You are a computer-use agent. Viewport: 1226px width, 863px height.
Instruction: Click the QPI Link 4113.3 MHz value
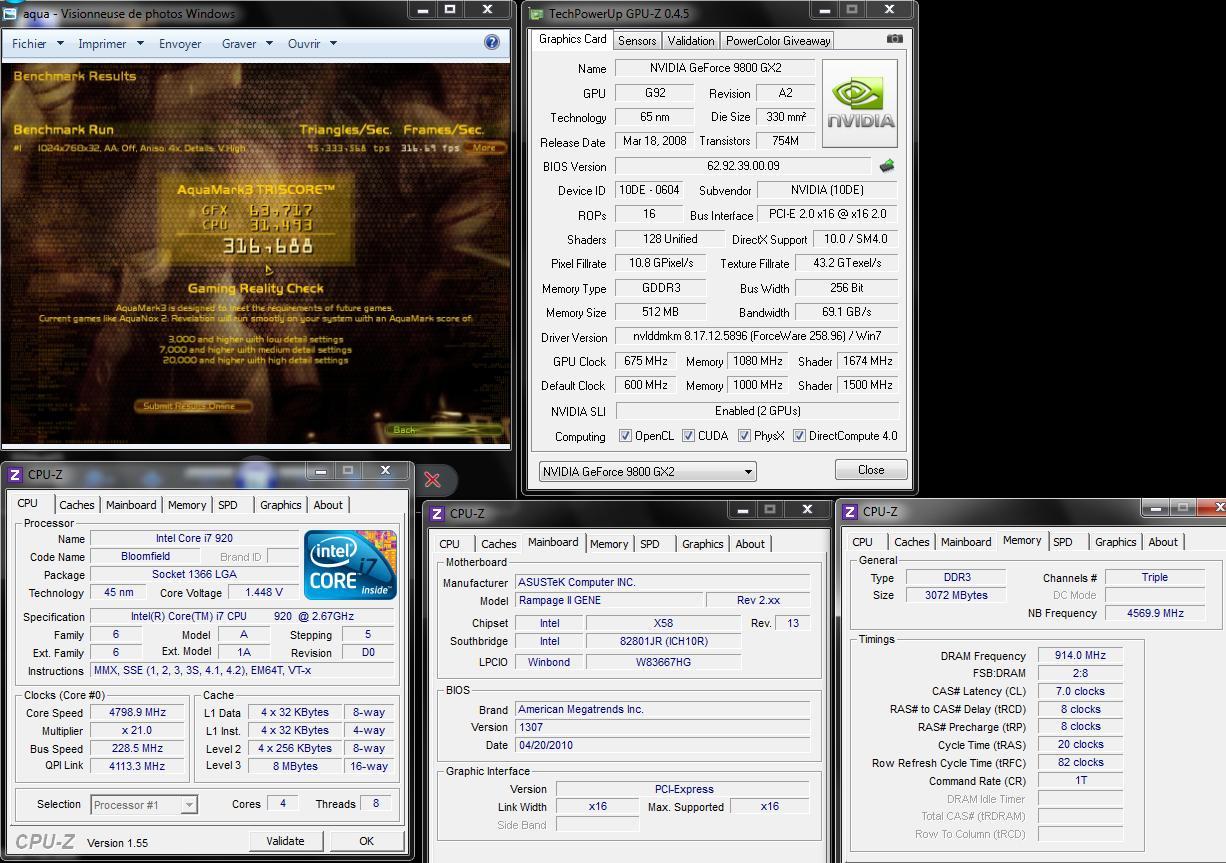(x=138, y=766)
